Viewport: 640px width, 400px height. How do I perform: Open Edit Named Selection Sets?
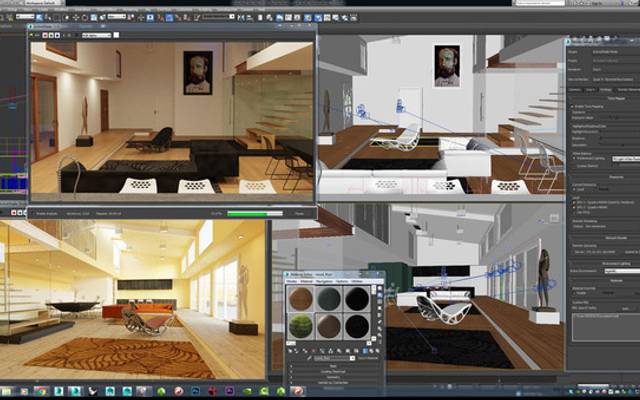tap(197, 17)
